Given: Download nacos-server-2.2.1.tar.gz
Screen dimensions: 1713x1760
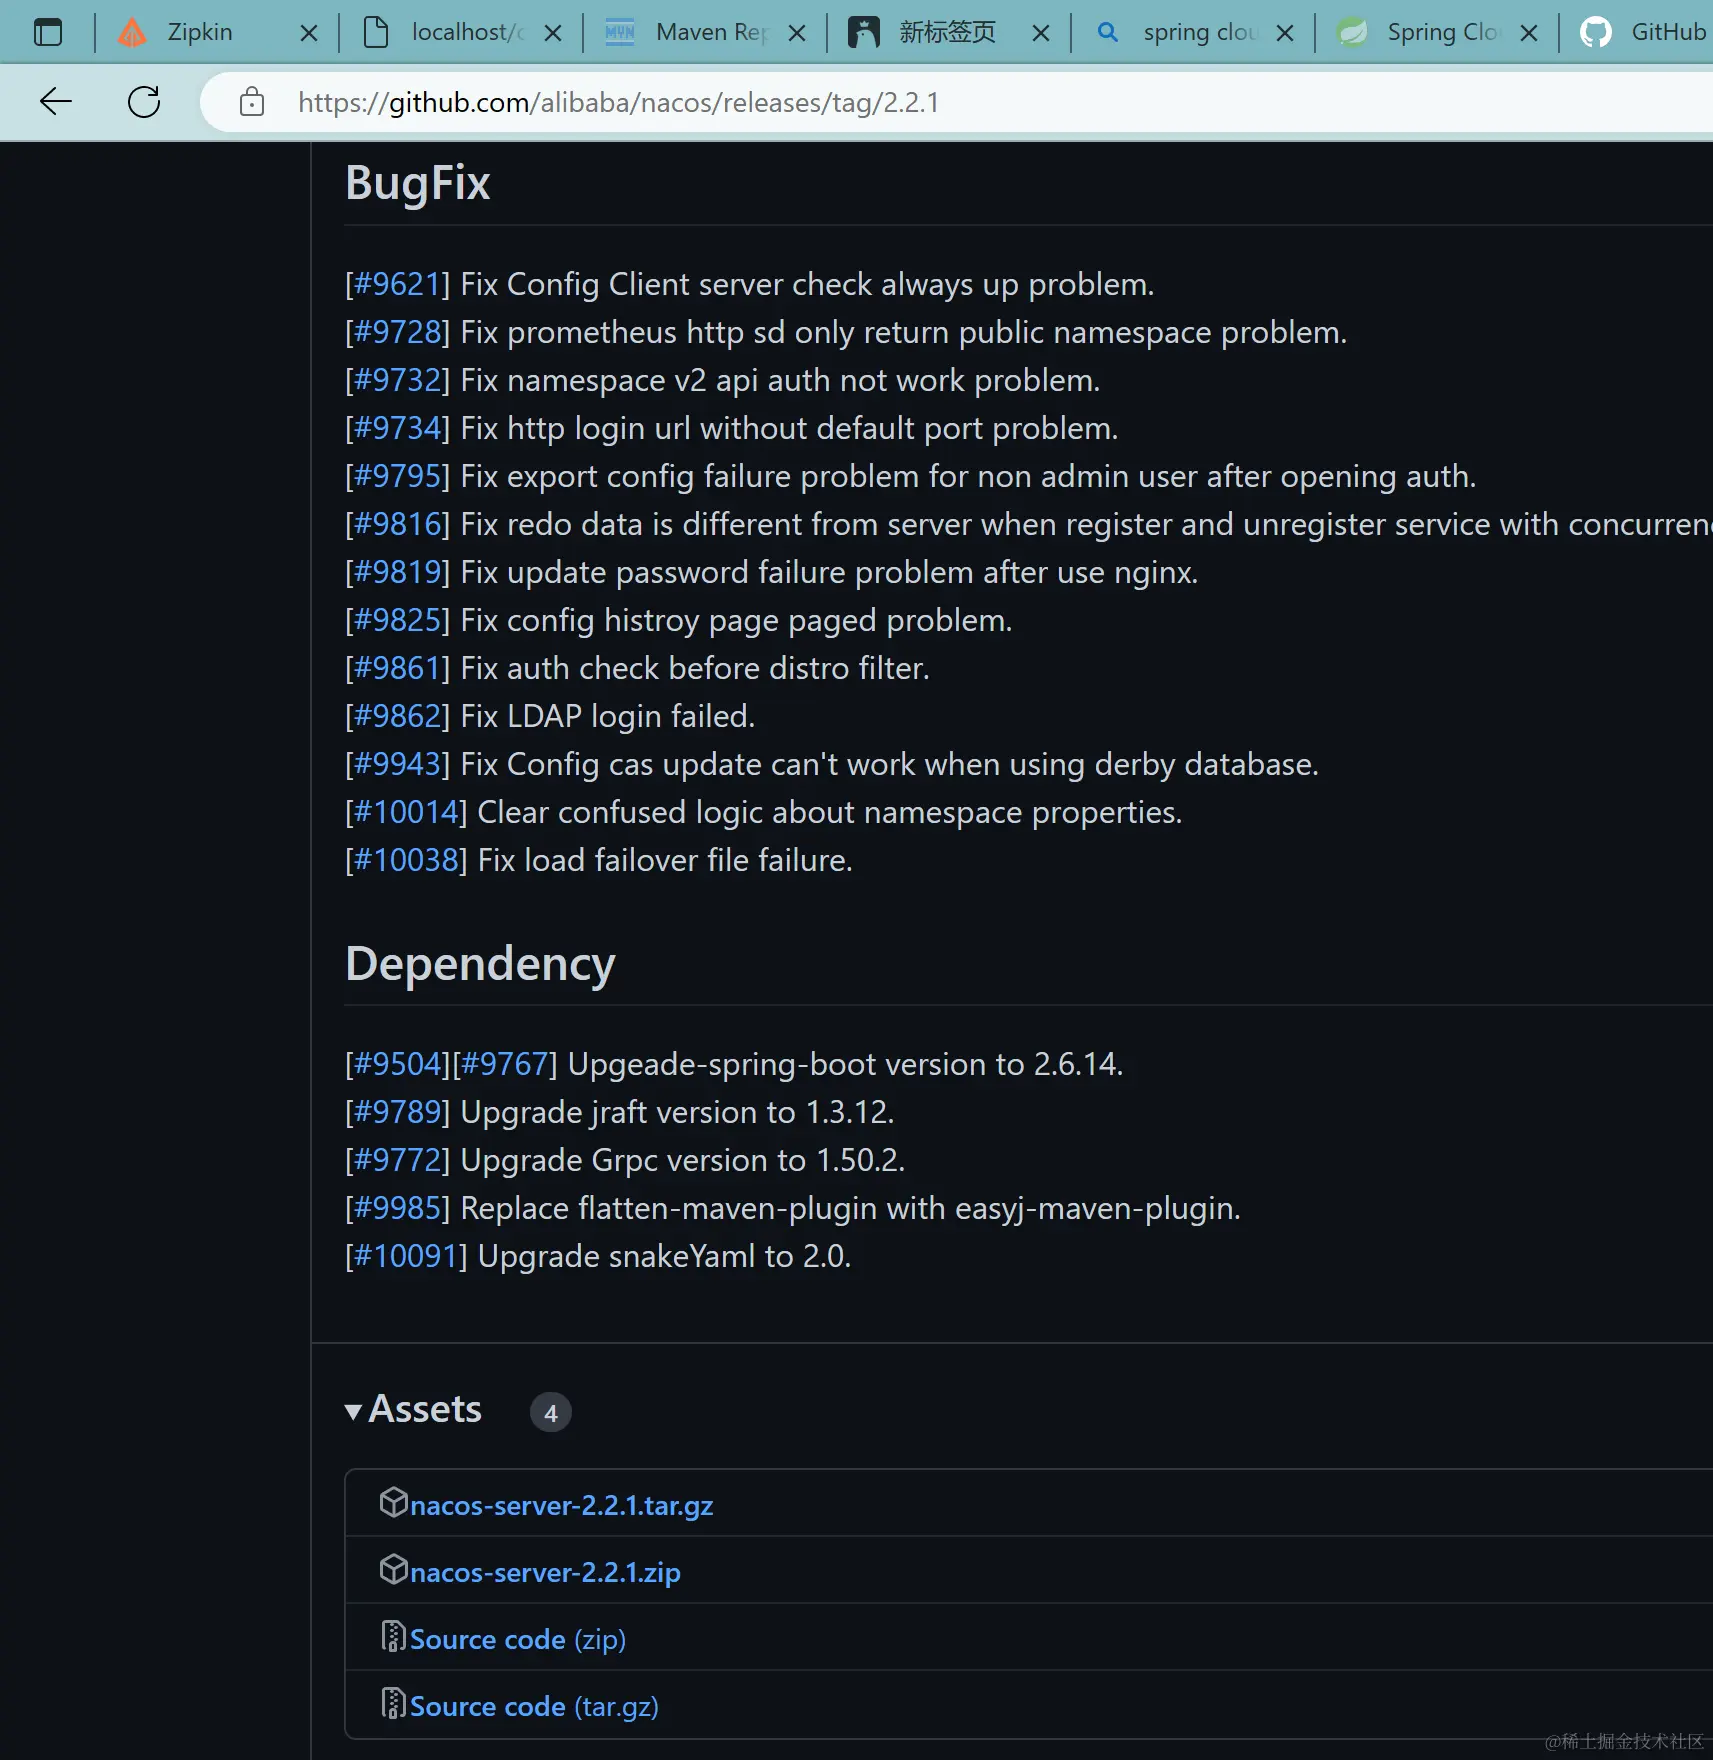Looking at the screenshot, I should coord(562,1505).
